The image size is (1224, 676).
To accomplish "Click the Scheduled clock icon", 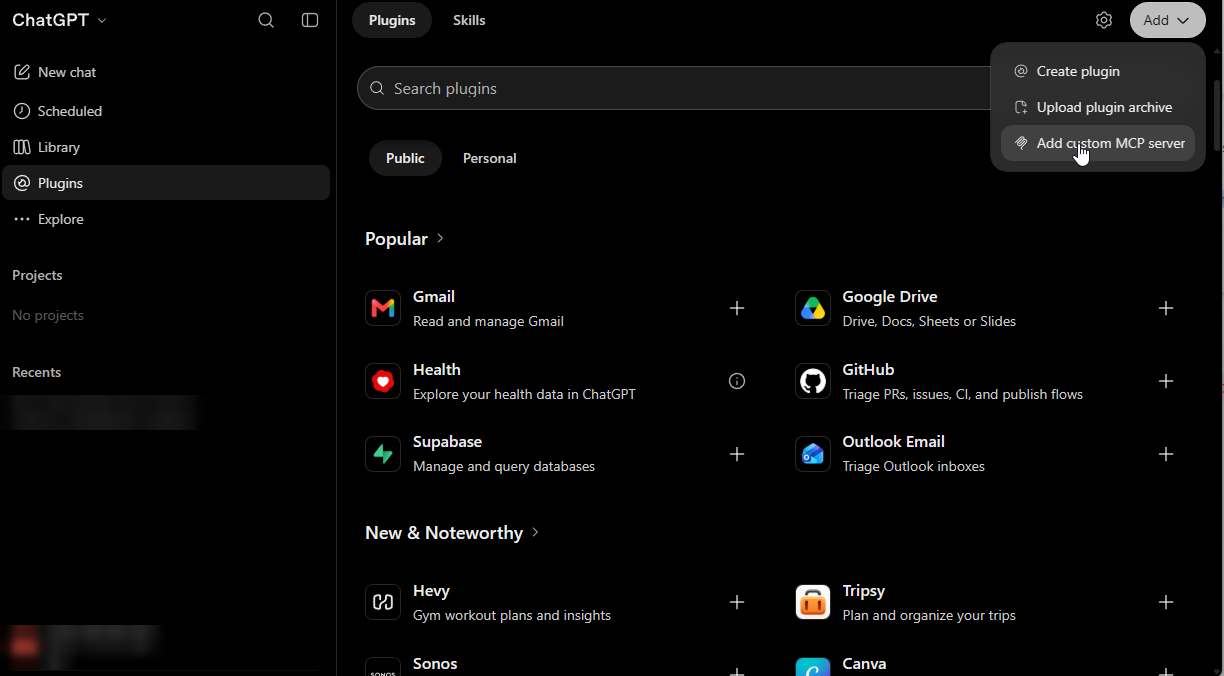I will point(22,111).
